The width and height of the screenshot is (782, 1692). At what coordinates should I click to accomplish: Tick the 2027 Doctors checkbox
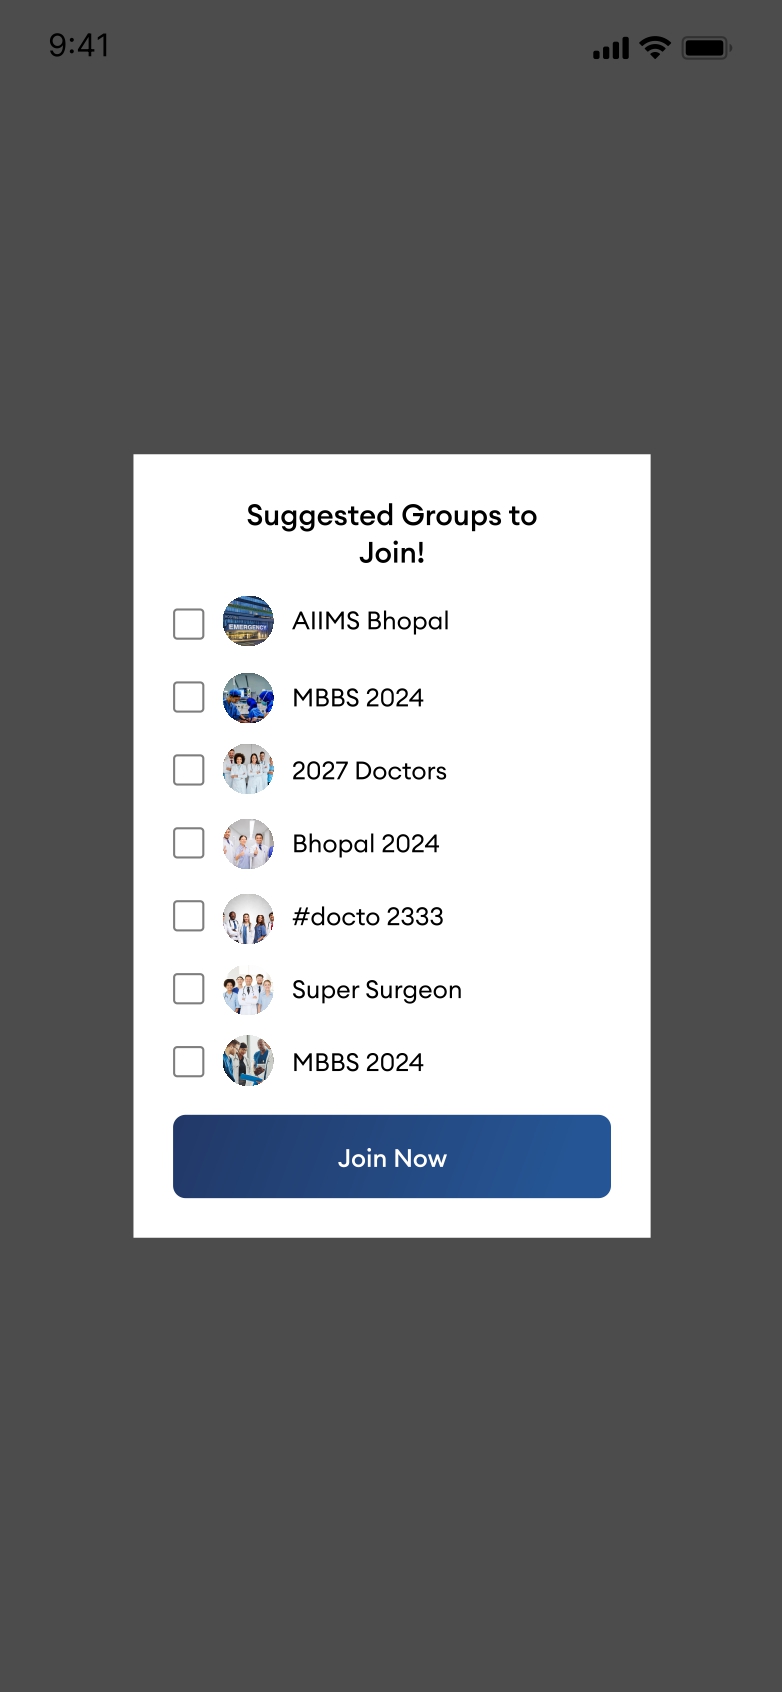(189, 770)
